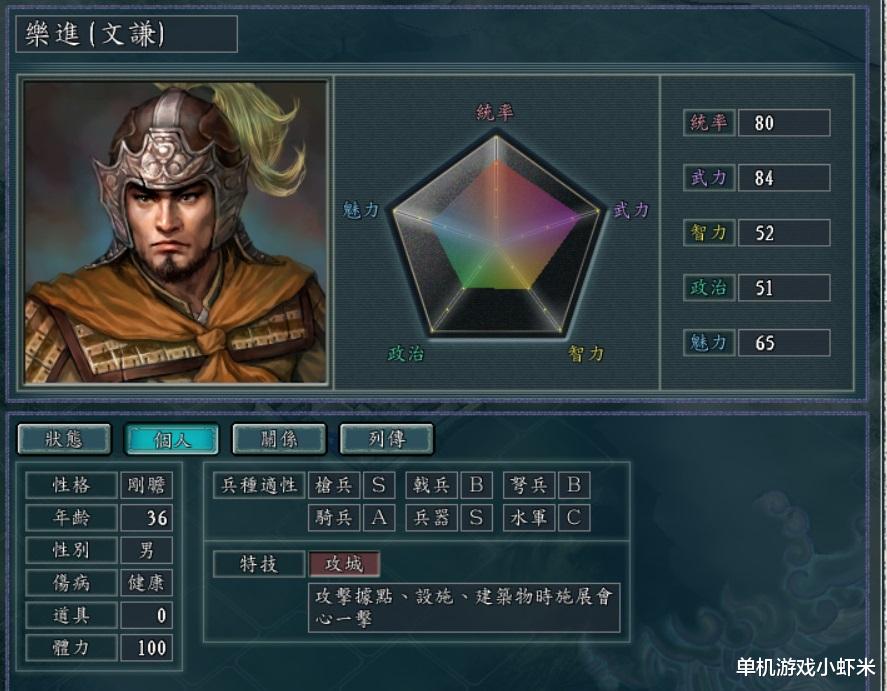Click the officer portrait of 樂進
Viewport: 887px width, 691px height.
click(x=176, y=232)
